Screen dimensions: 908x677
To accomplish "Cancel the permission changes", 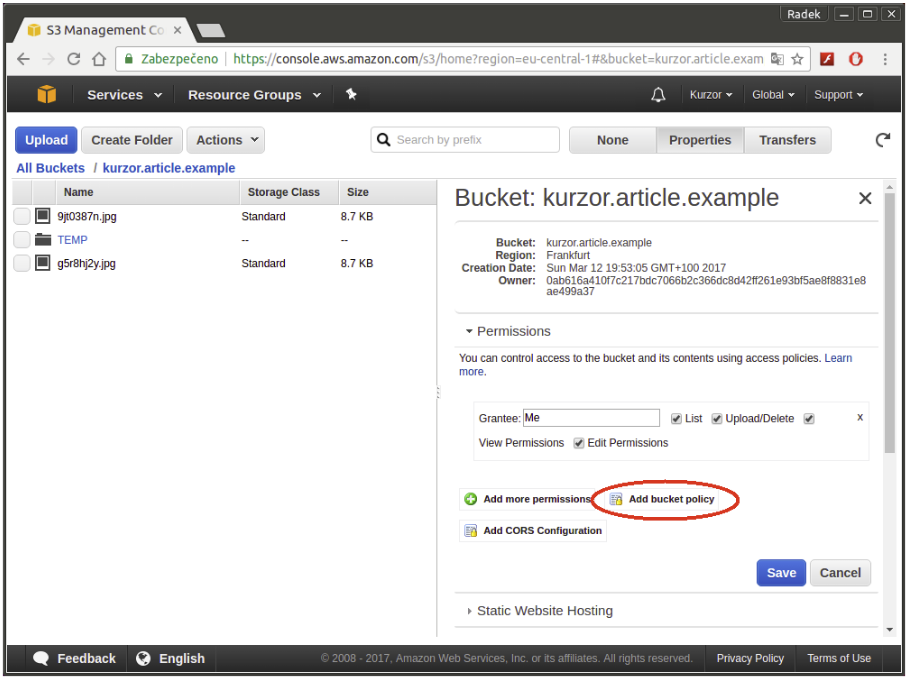I will tap(840, 573).
